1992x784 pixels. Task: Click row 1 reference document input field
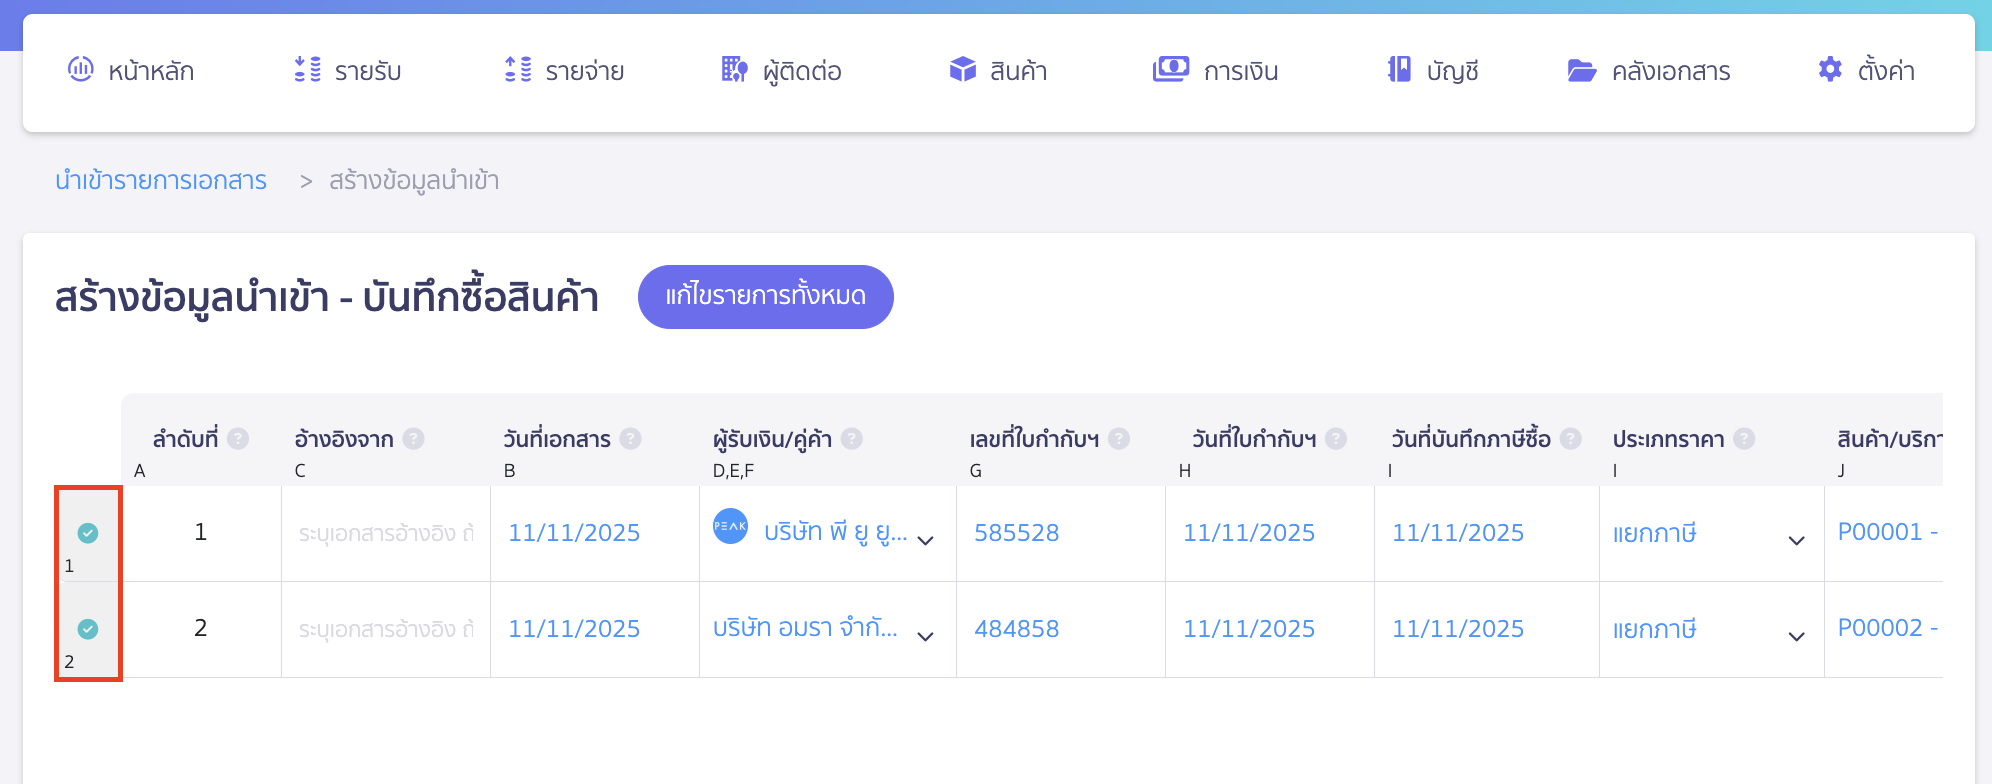tap(386, 534)
